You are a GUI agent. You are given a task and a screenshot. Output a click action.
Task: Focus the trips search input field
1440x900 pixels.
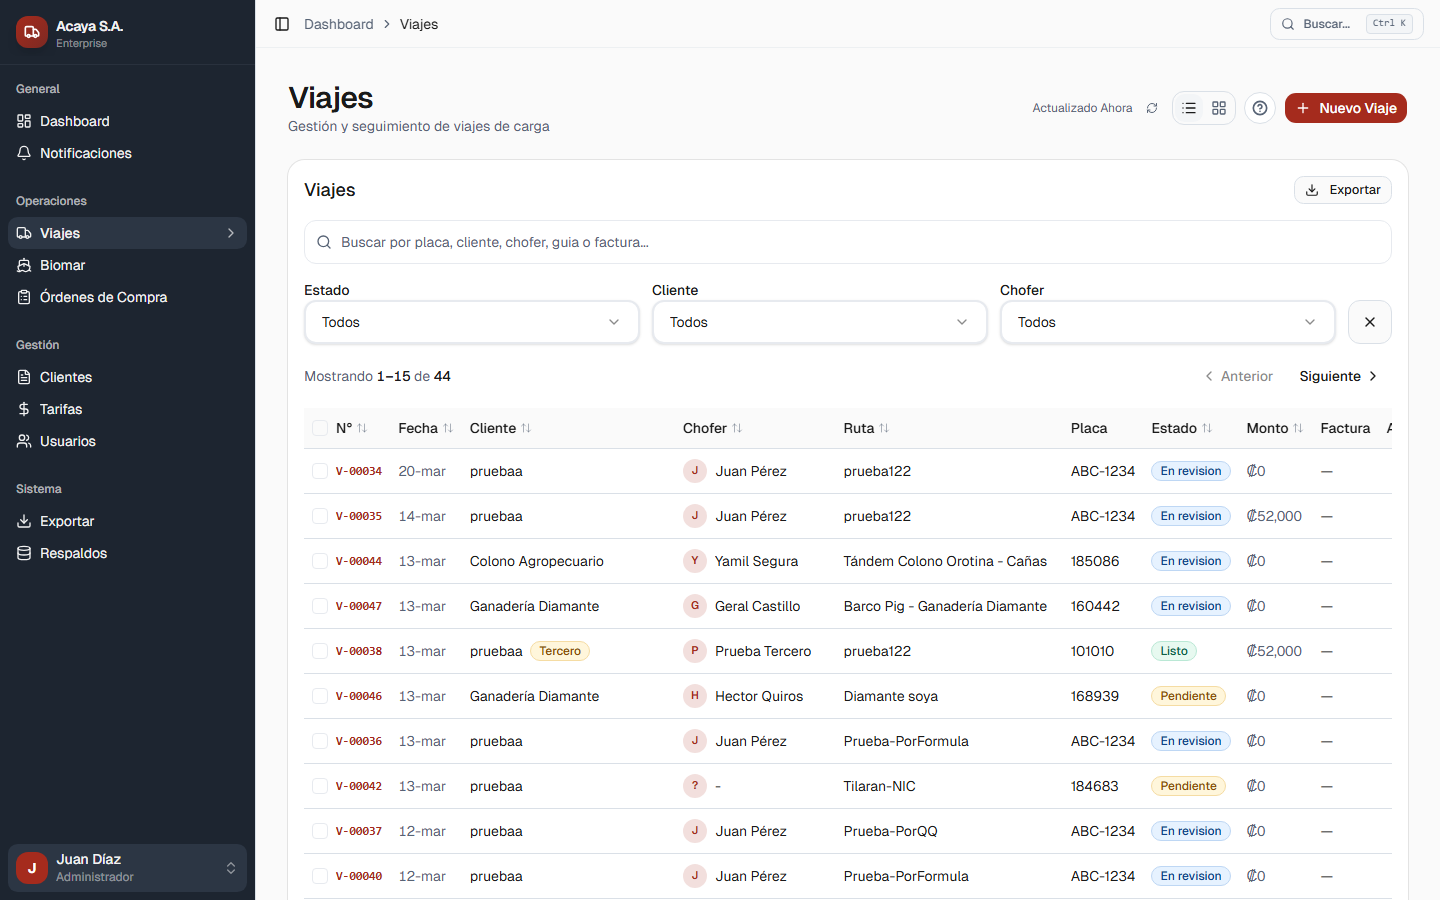(847, 242)
